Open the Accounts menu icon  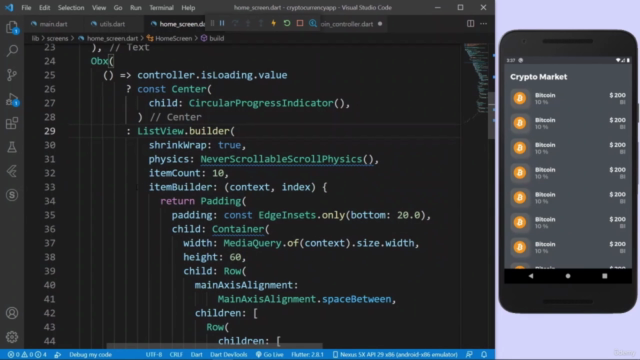click(x=12, y=313)
